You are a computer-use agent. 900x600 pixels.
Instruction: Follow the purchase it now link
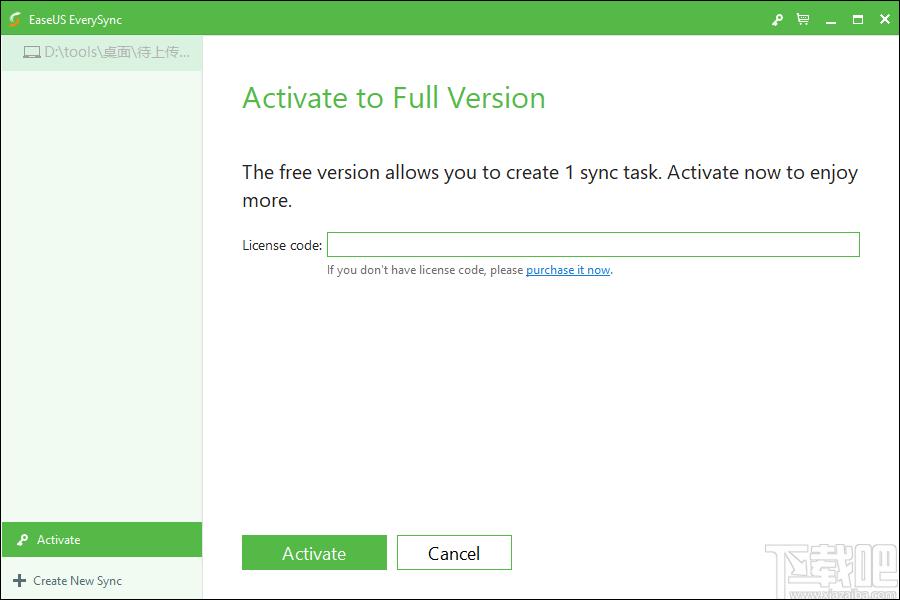click(568, 270)
